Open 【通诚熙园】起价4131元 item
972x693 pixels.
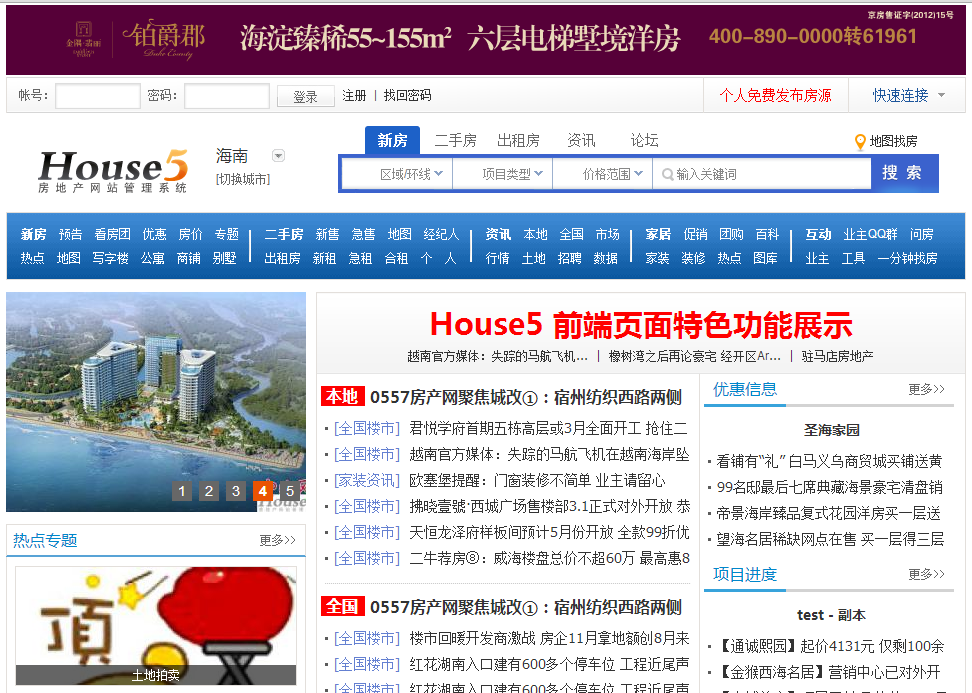pos(830,647)
